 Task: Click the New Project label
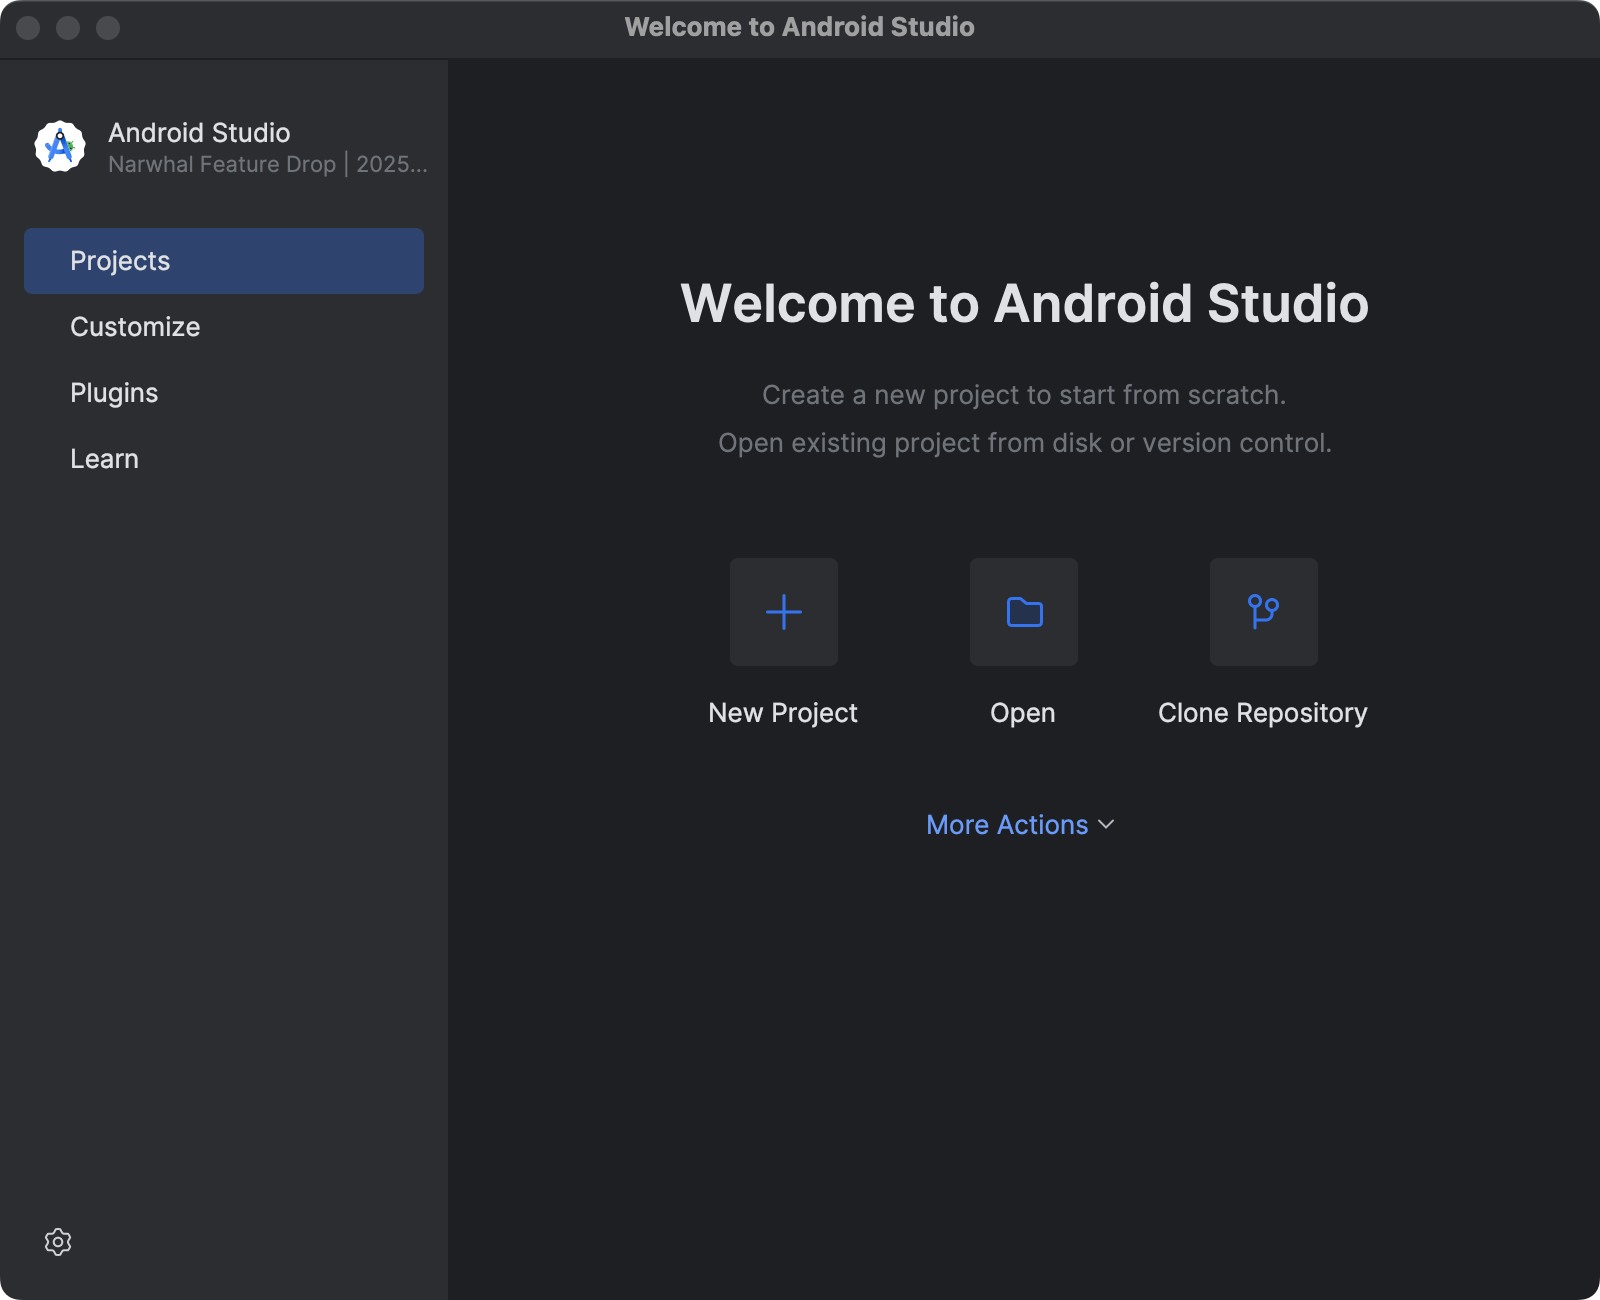(x=783, y=712)
